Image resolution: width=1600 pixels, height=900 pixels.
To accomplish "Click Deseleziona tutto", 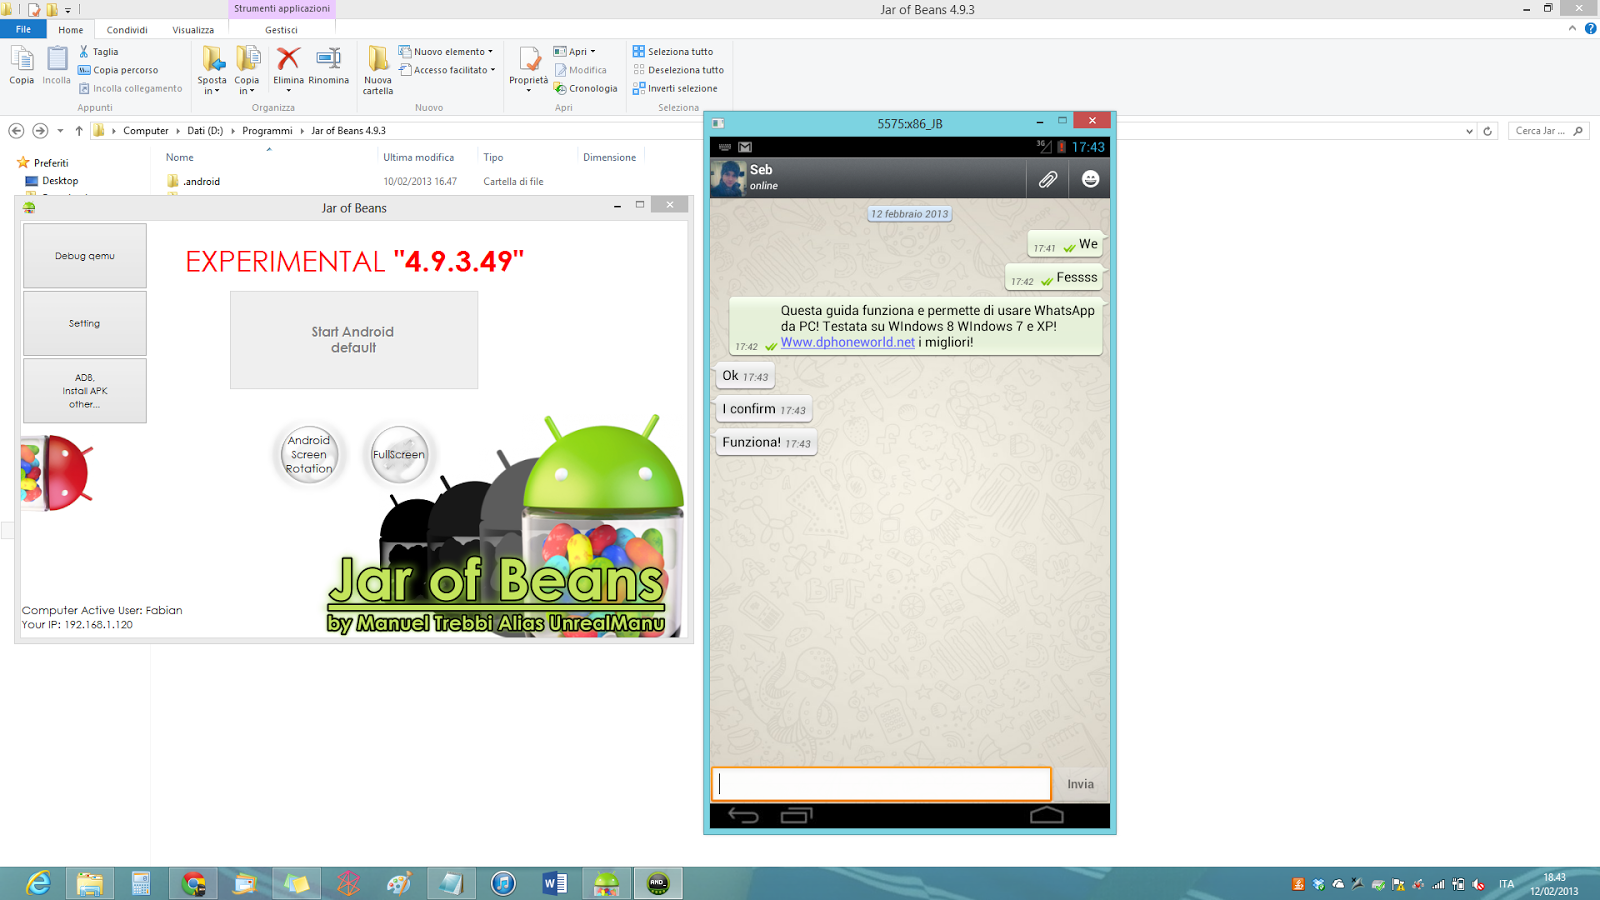I will click(x=678, y=70).
